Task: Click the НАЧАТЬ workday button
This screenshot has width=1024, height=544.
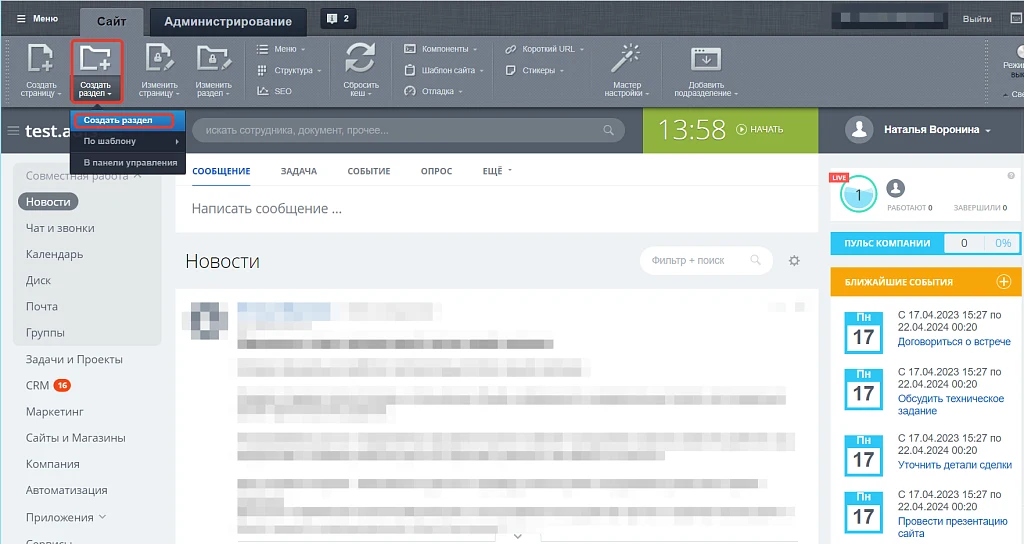Action: (760, 129)
